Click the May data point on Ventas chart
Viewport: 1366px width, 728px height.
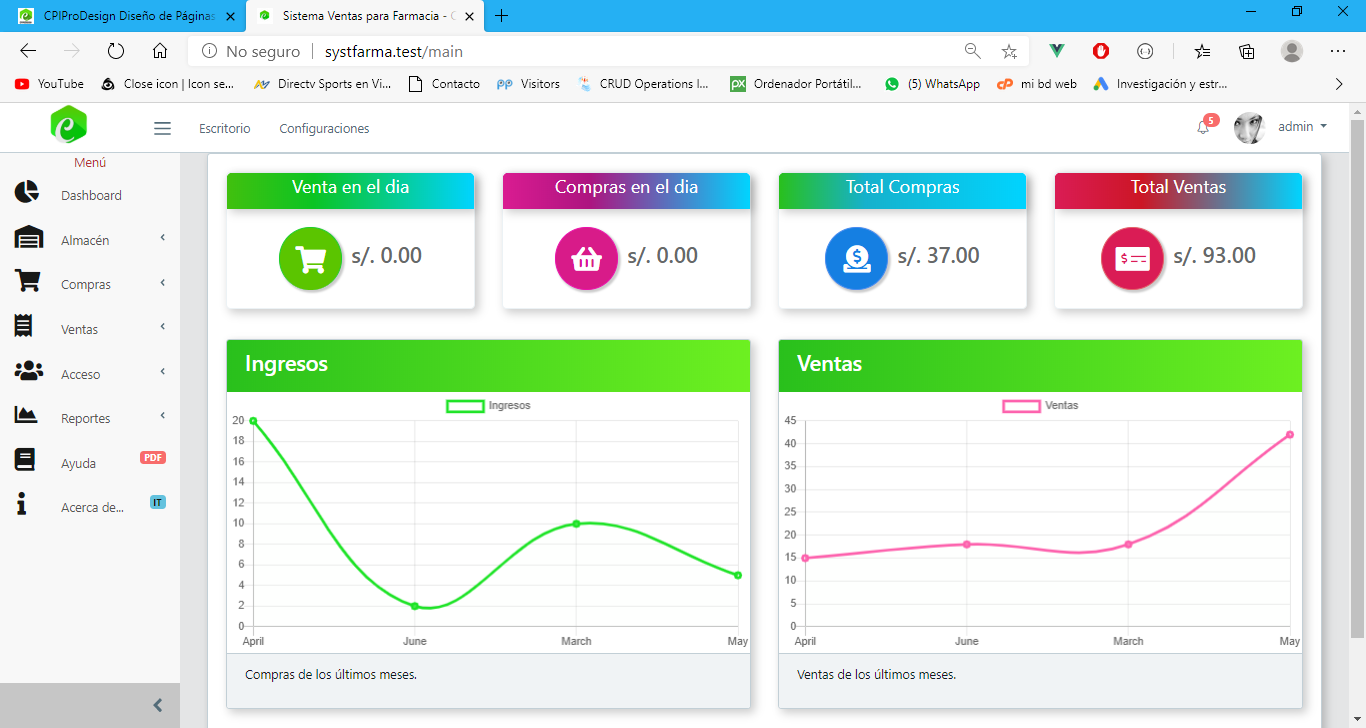tap(1290, 434)
